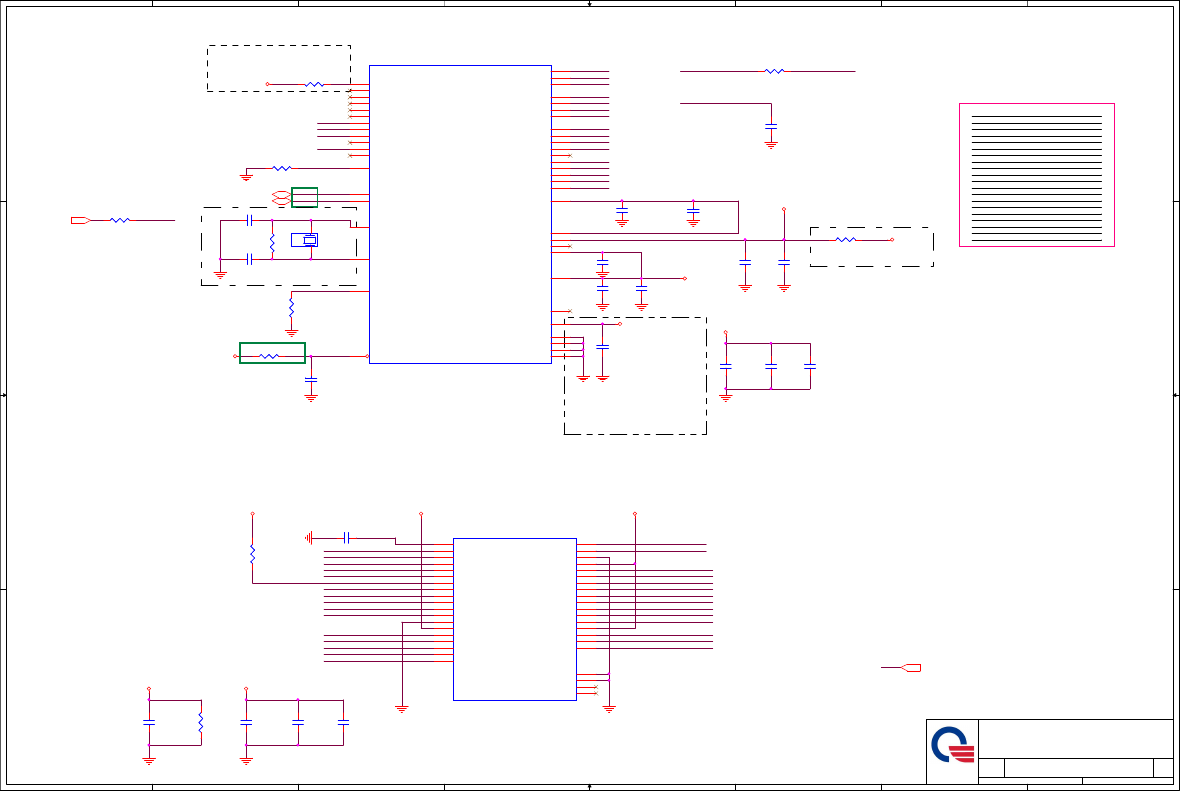Select the resistor on the long upper-right wire
Screen dimensions: 1180x791
coord(774,71)
